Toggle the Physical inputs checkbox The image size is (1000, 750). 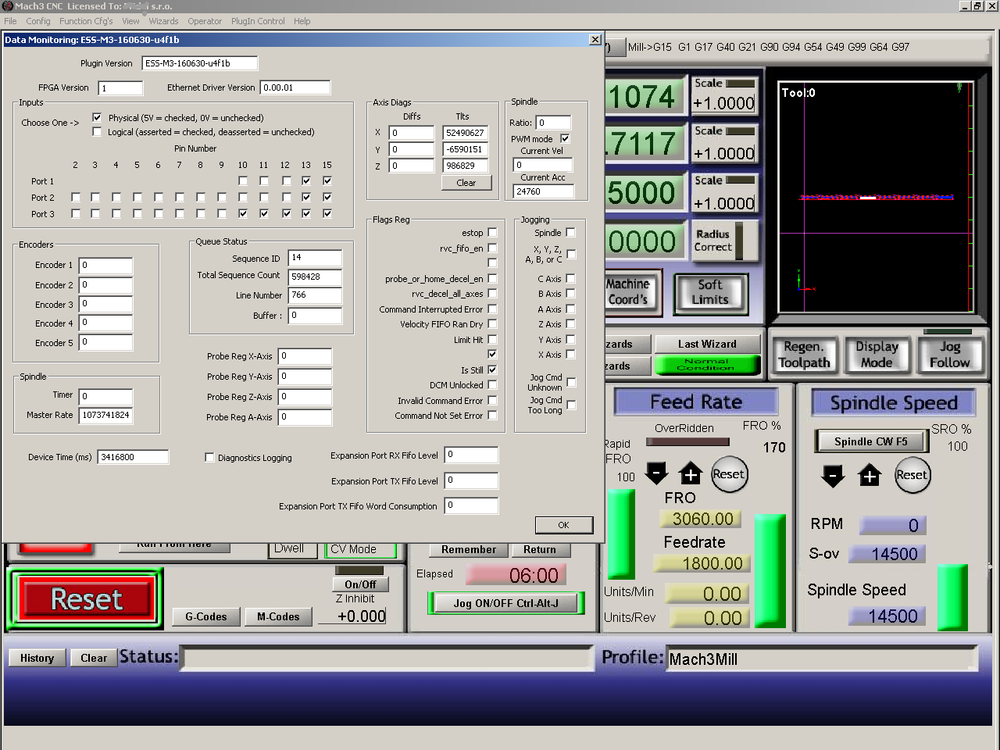click(97, 117)
